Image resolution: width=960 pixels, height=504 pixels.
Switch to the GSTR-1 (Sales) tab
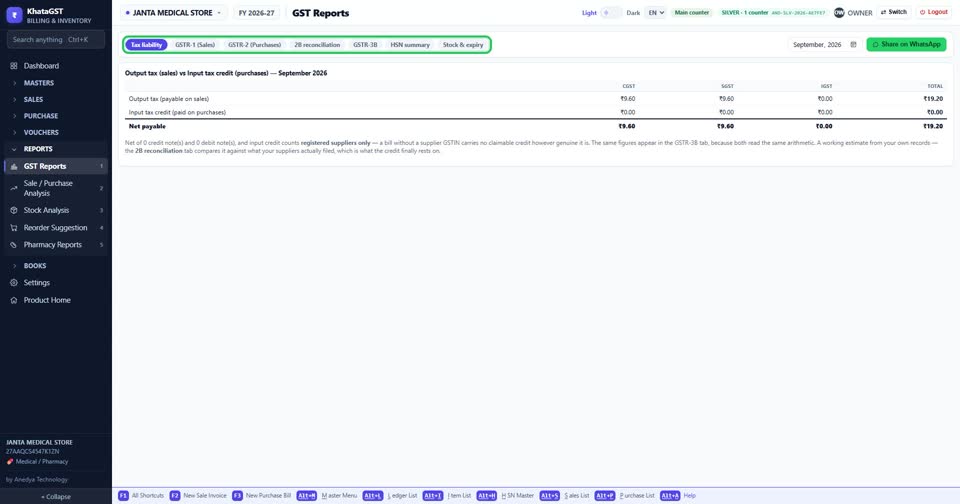(195, 45)
